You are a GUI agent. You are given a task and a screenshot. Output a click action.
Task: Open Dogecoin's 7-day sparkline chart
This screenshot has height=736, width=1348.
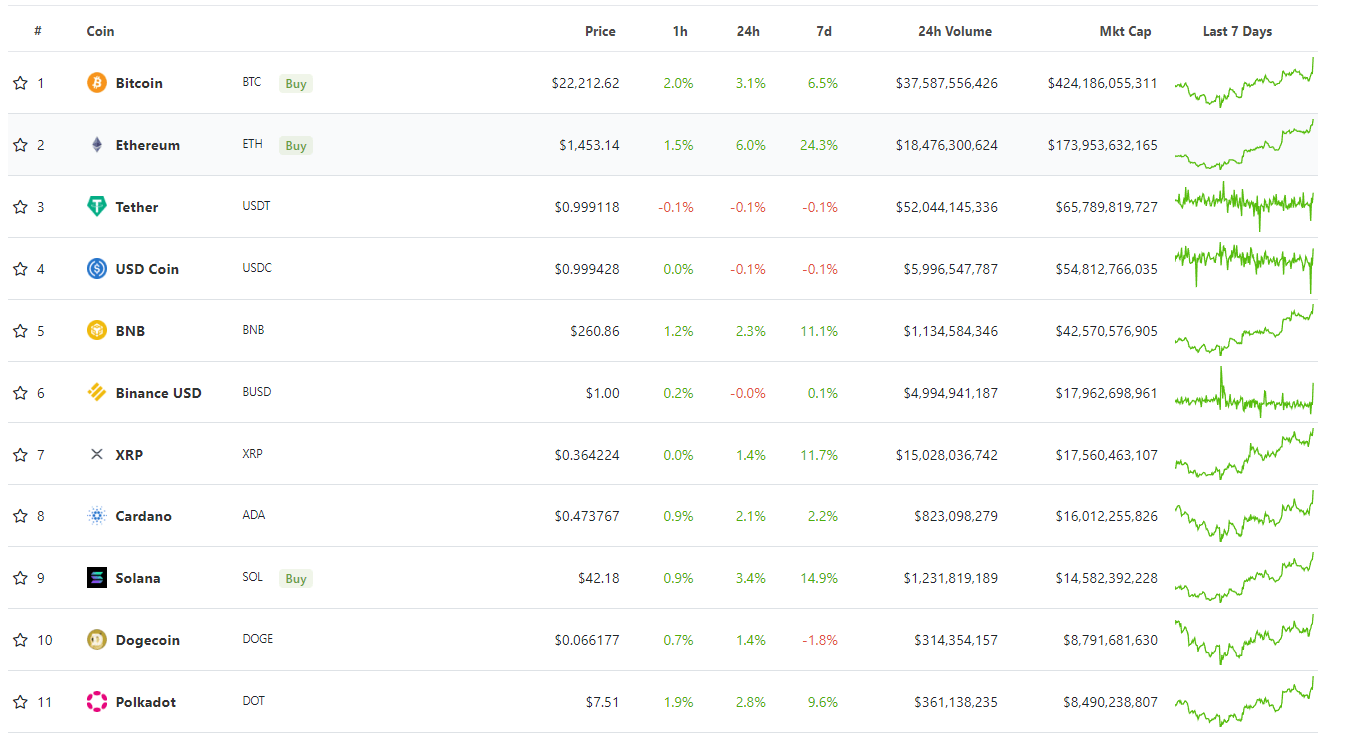tap(1245, 640)
